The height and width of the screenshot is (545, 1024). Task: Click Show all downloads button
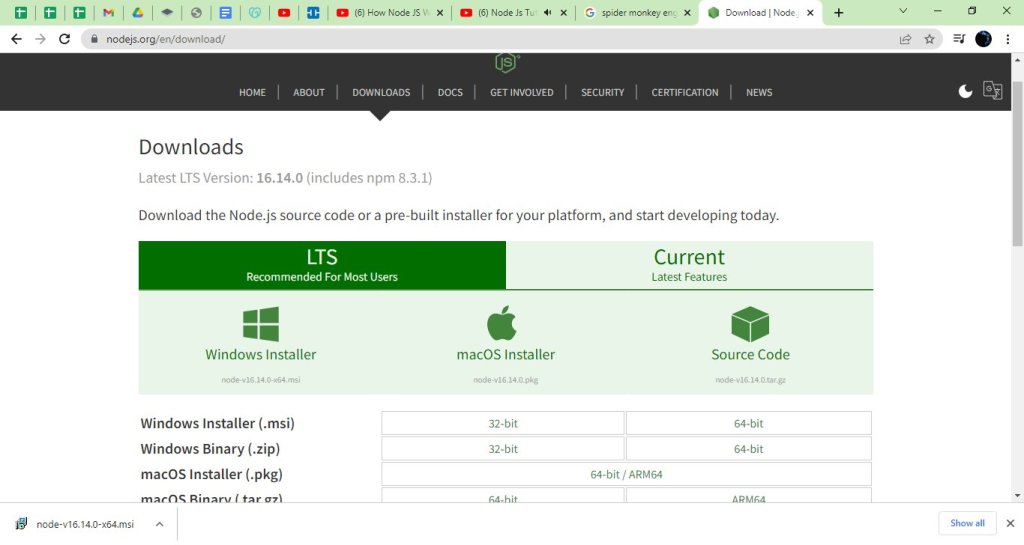tap(967, 523)
